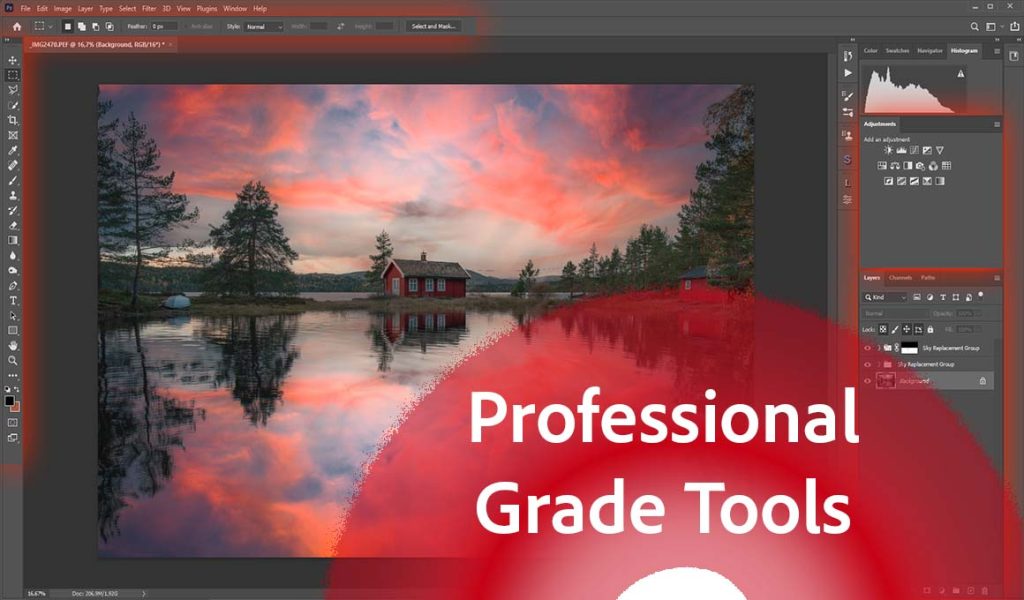This screenshot has height=600, width=1024.
Task: Add a Channel Mixer adjustment
Action: (x=933, y=166)
